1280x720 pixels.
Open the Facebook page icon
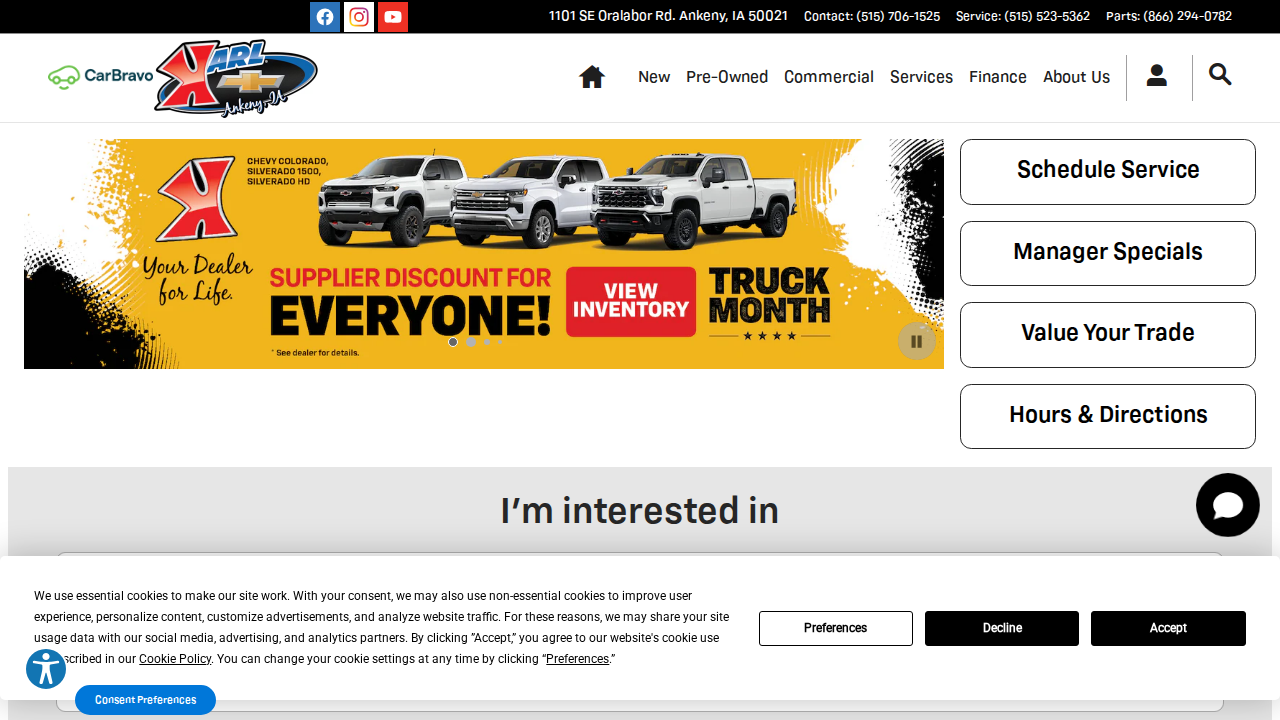pyautogui.click(x=324, y=16)
